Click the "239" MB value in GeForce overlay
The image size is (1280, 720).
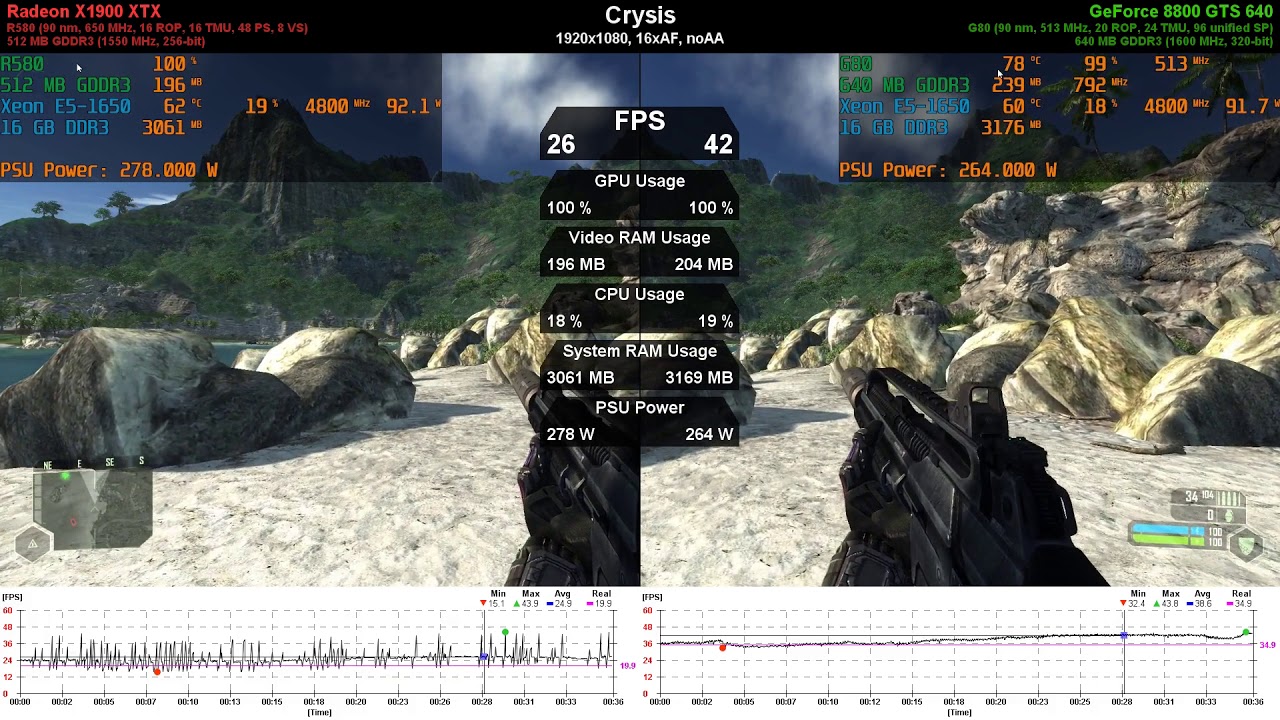tap(1008, 85)
